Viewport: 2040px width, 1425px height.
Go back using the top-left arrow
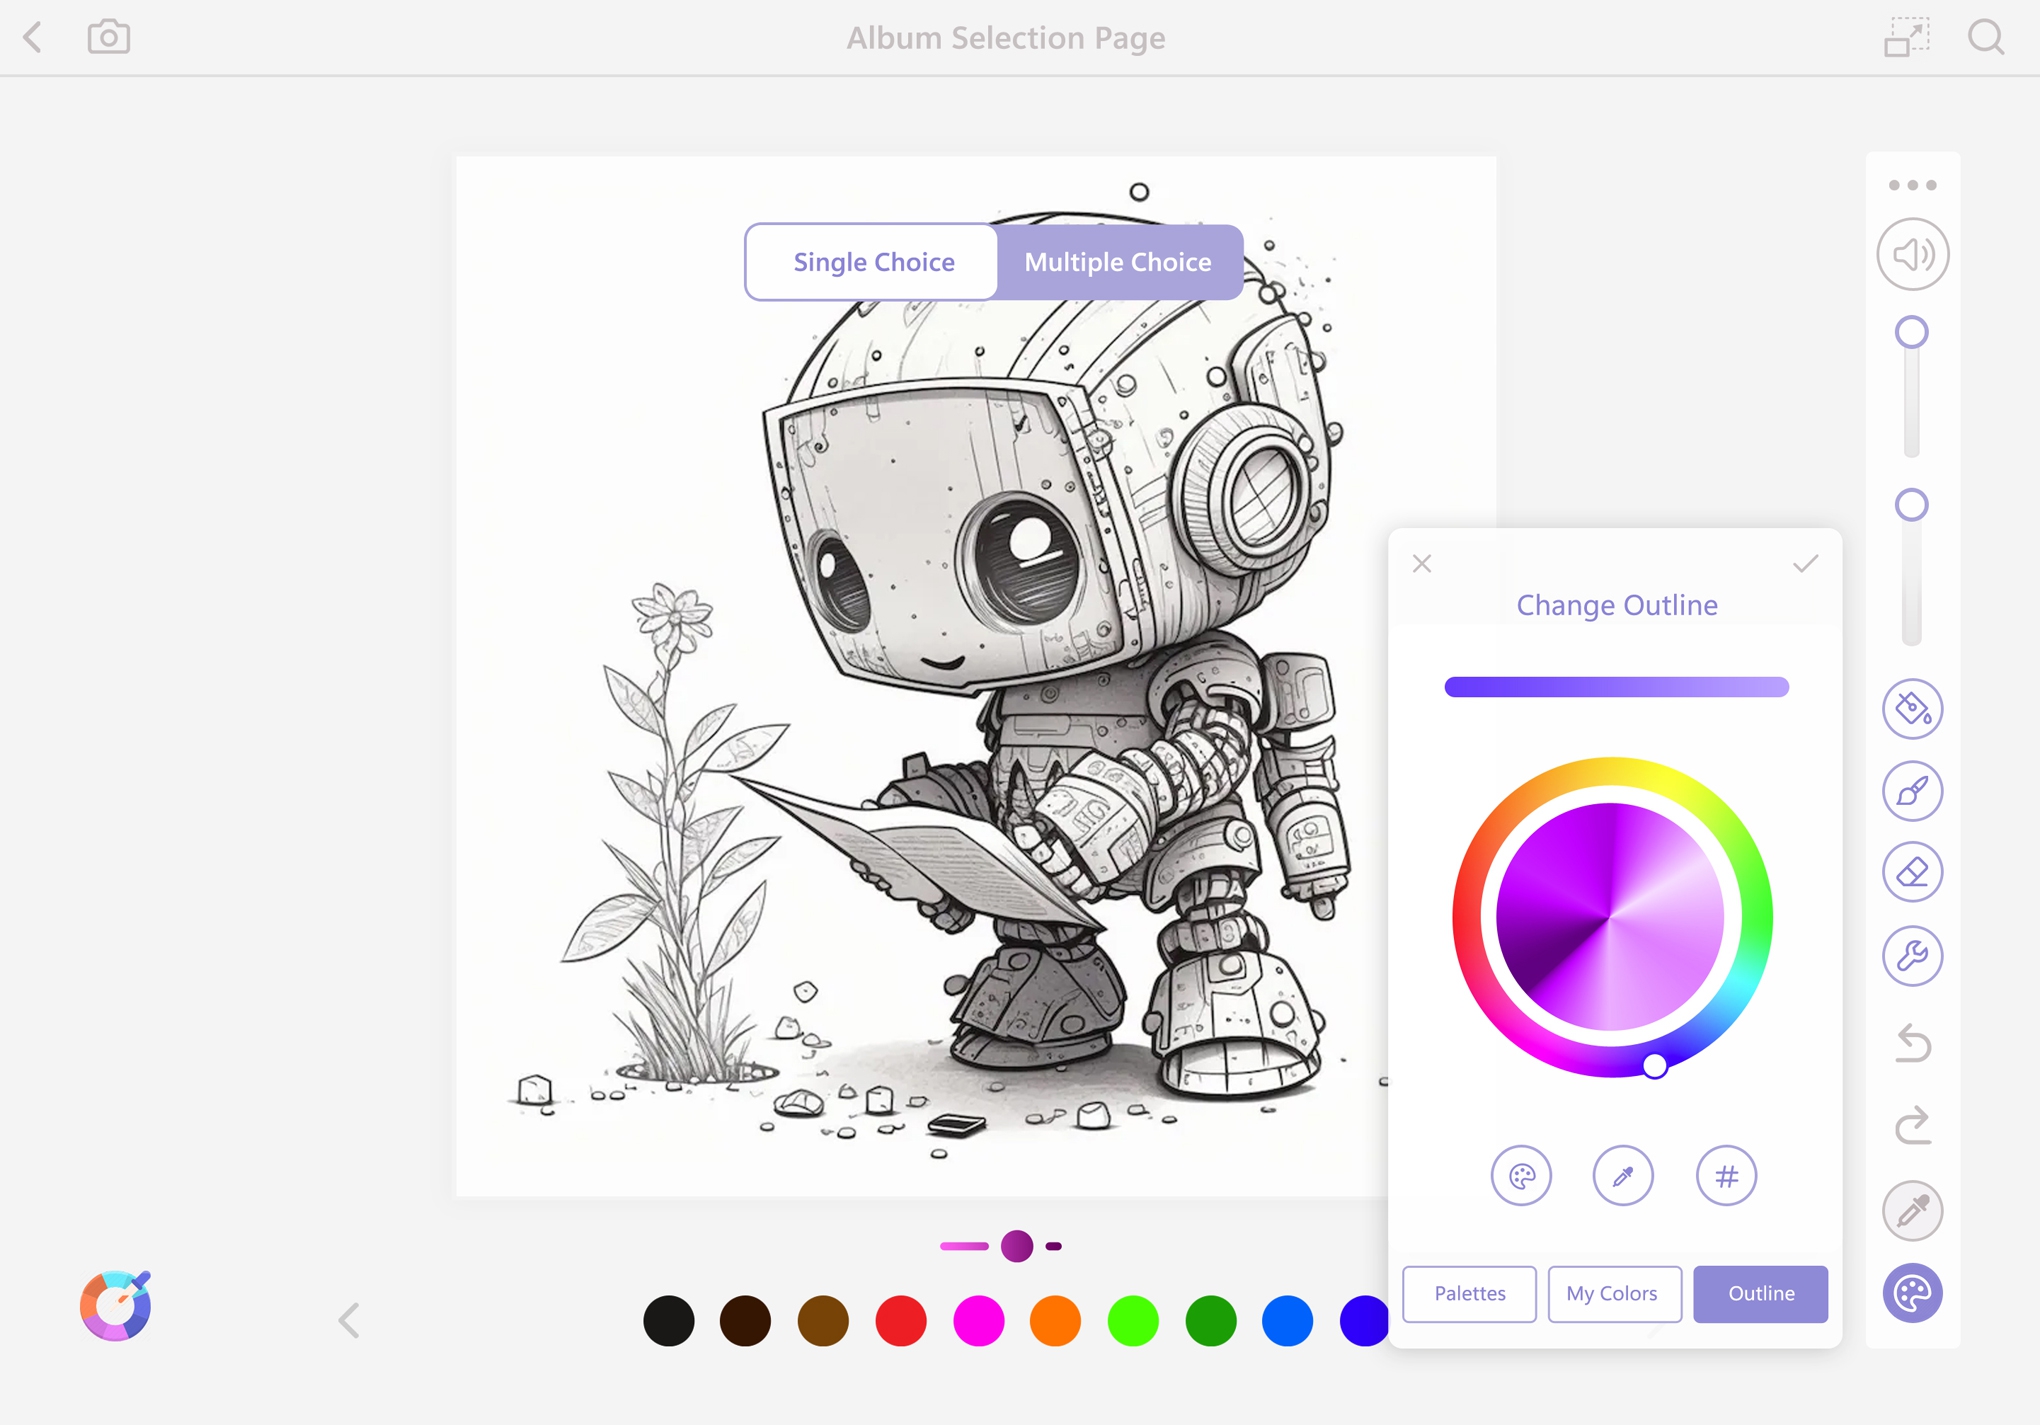[33, 38]
